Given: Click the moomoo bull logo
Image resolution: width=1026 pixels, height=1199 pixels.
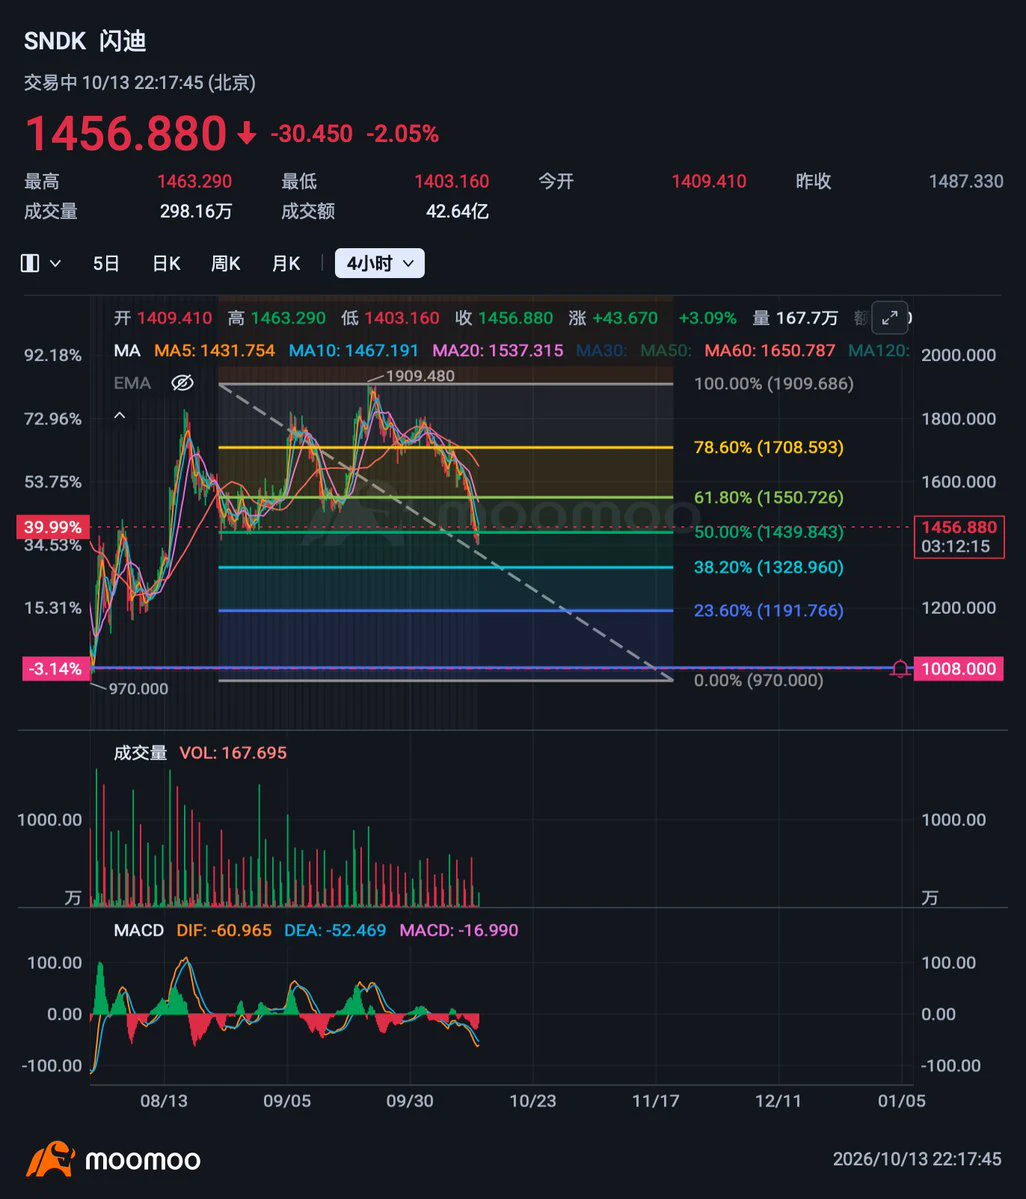Looking at the screenshot, I should coord(50,1159).
